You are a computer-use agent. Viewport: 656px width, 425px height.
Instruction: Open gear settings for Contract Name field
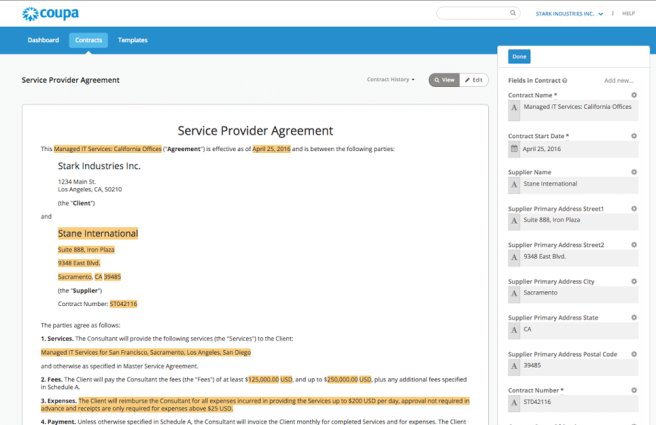pos(634,95)
